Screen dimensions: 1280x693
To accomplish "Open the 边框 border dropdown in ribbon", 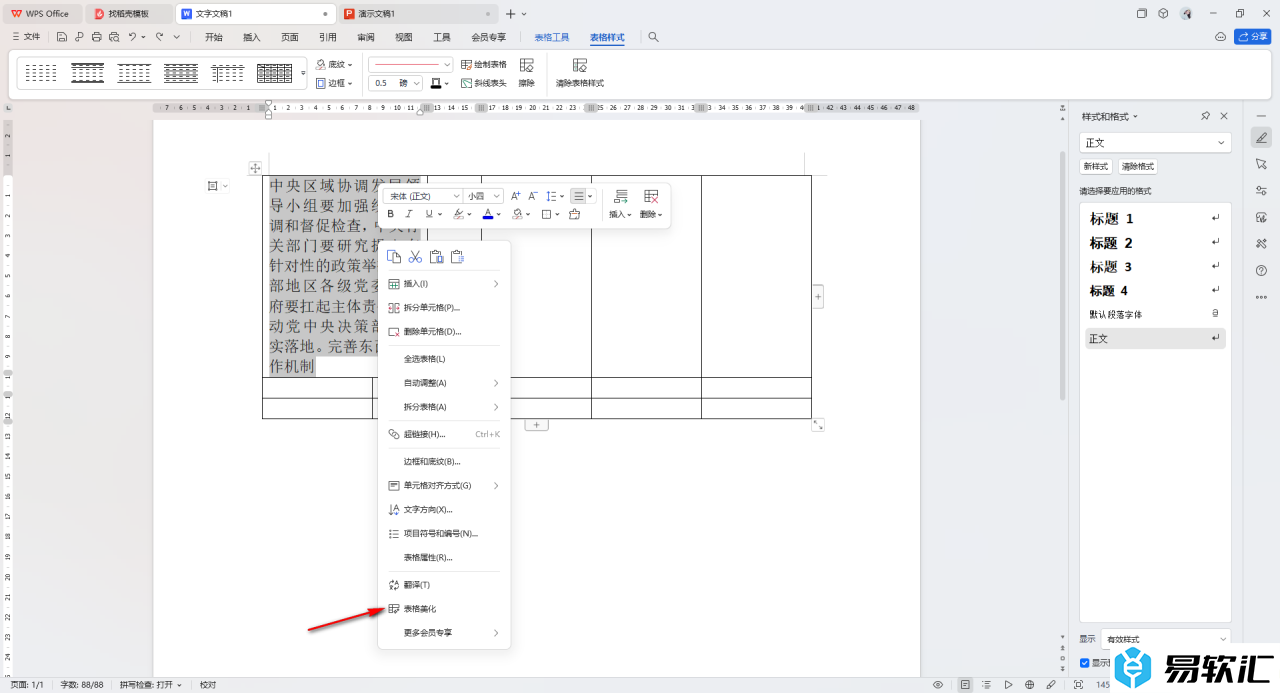I will click(335, 83).
